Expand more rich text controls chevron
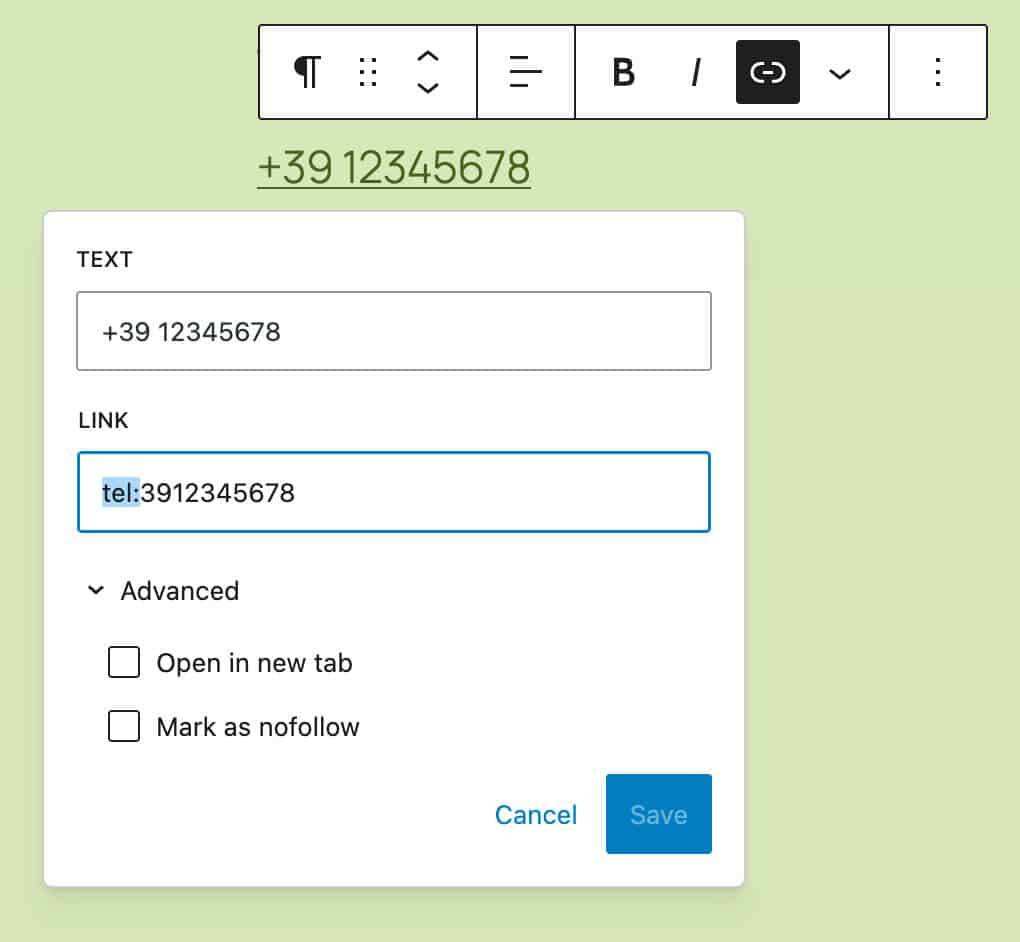 [x=840, y=72]
